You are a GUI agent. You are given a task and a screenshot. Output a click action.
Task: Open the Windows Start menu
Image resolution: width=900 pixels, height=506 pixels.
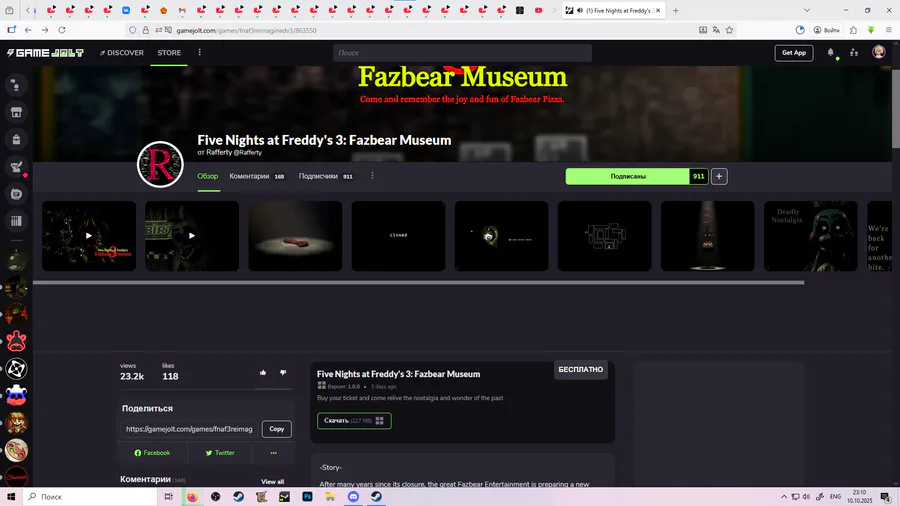click(11, 497)
